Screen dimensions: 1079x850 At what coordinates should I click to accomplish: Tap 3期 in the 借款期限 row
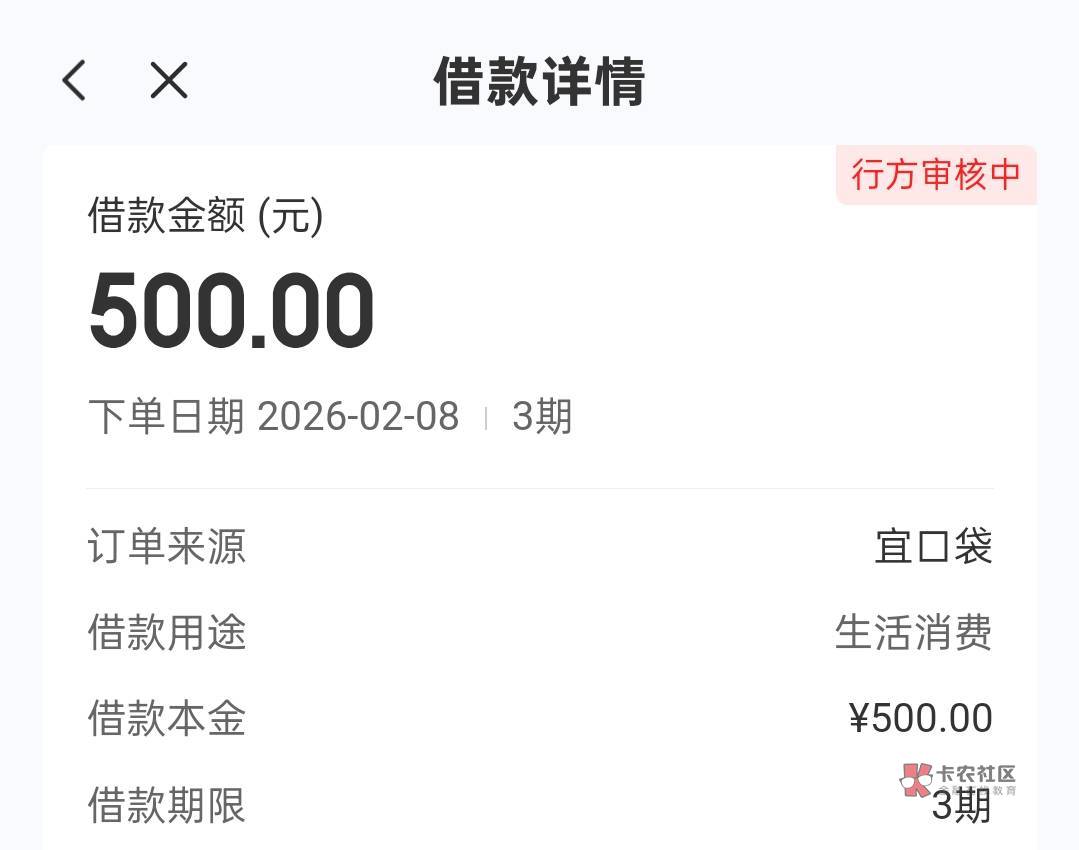click(x=961, y=808)
